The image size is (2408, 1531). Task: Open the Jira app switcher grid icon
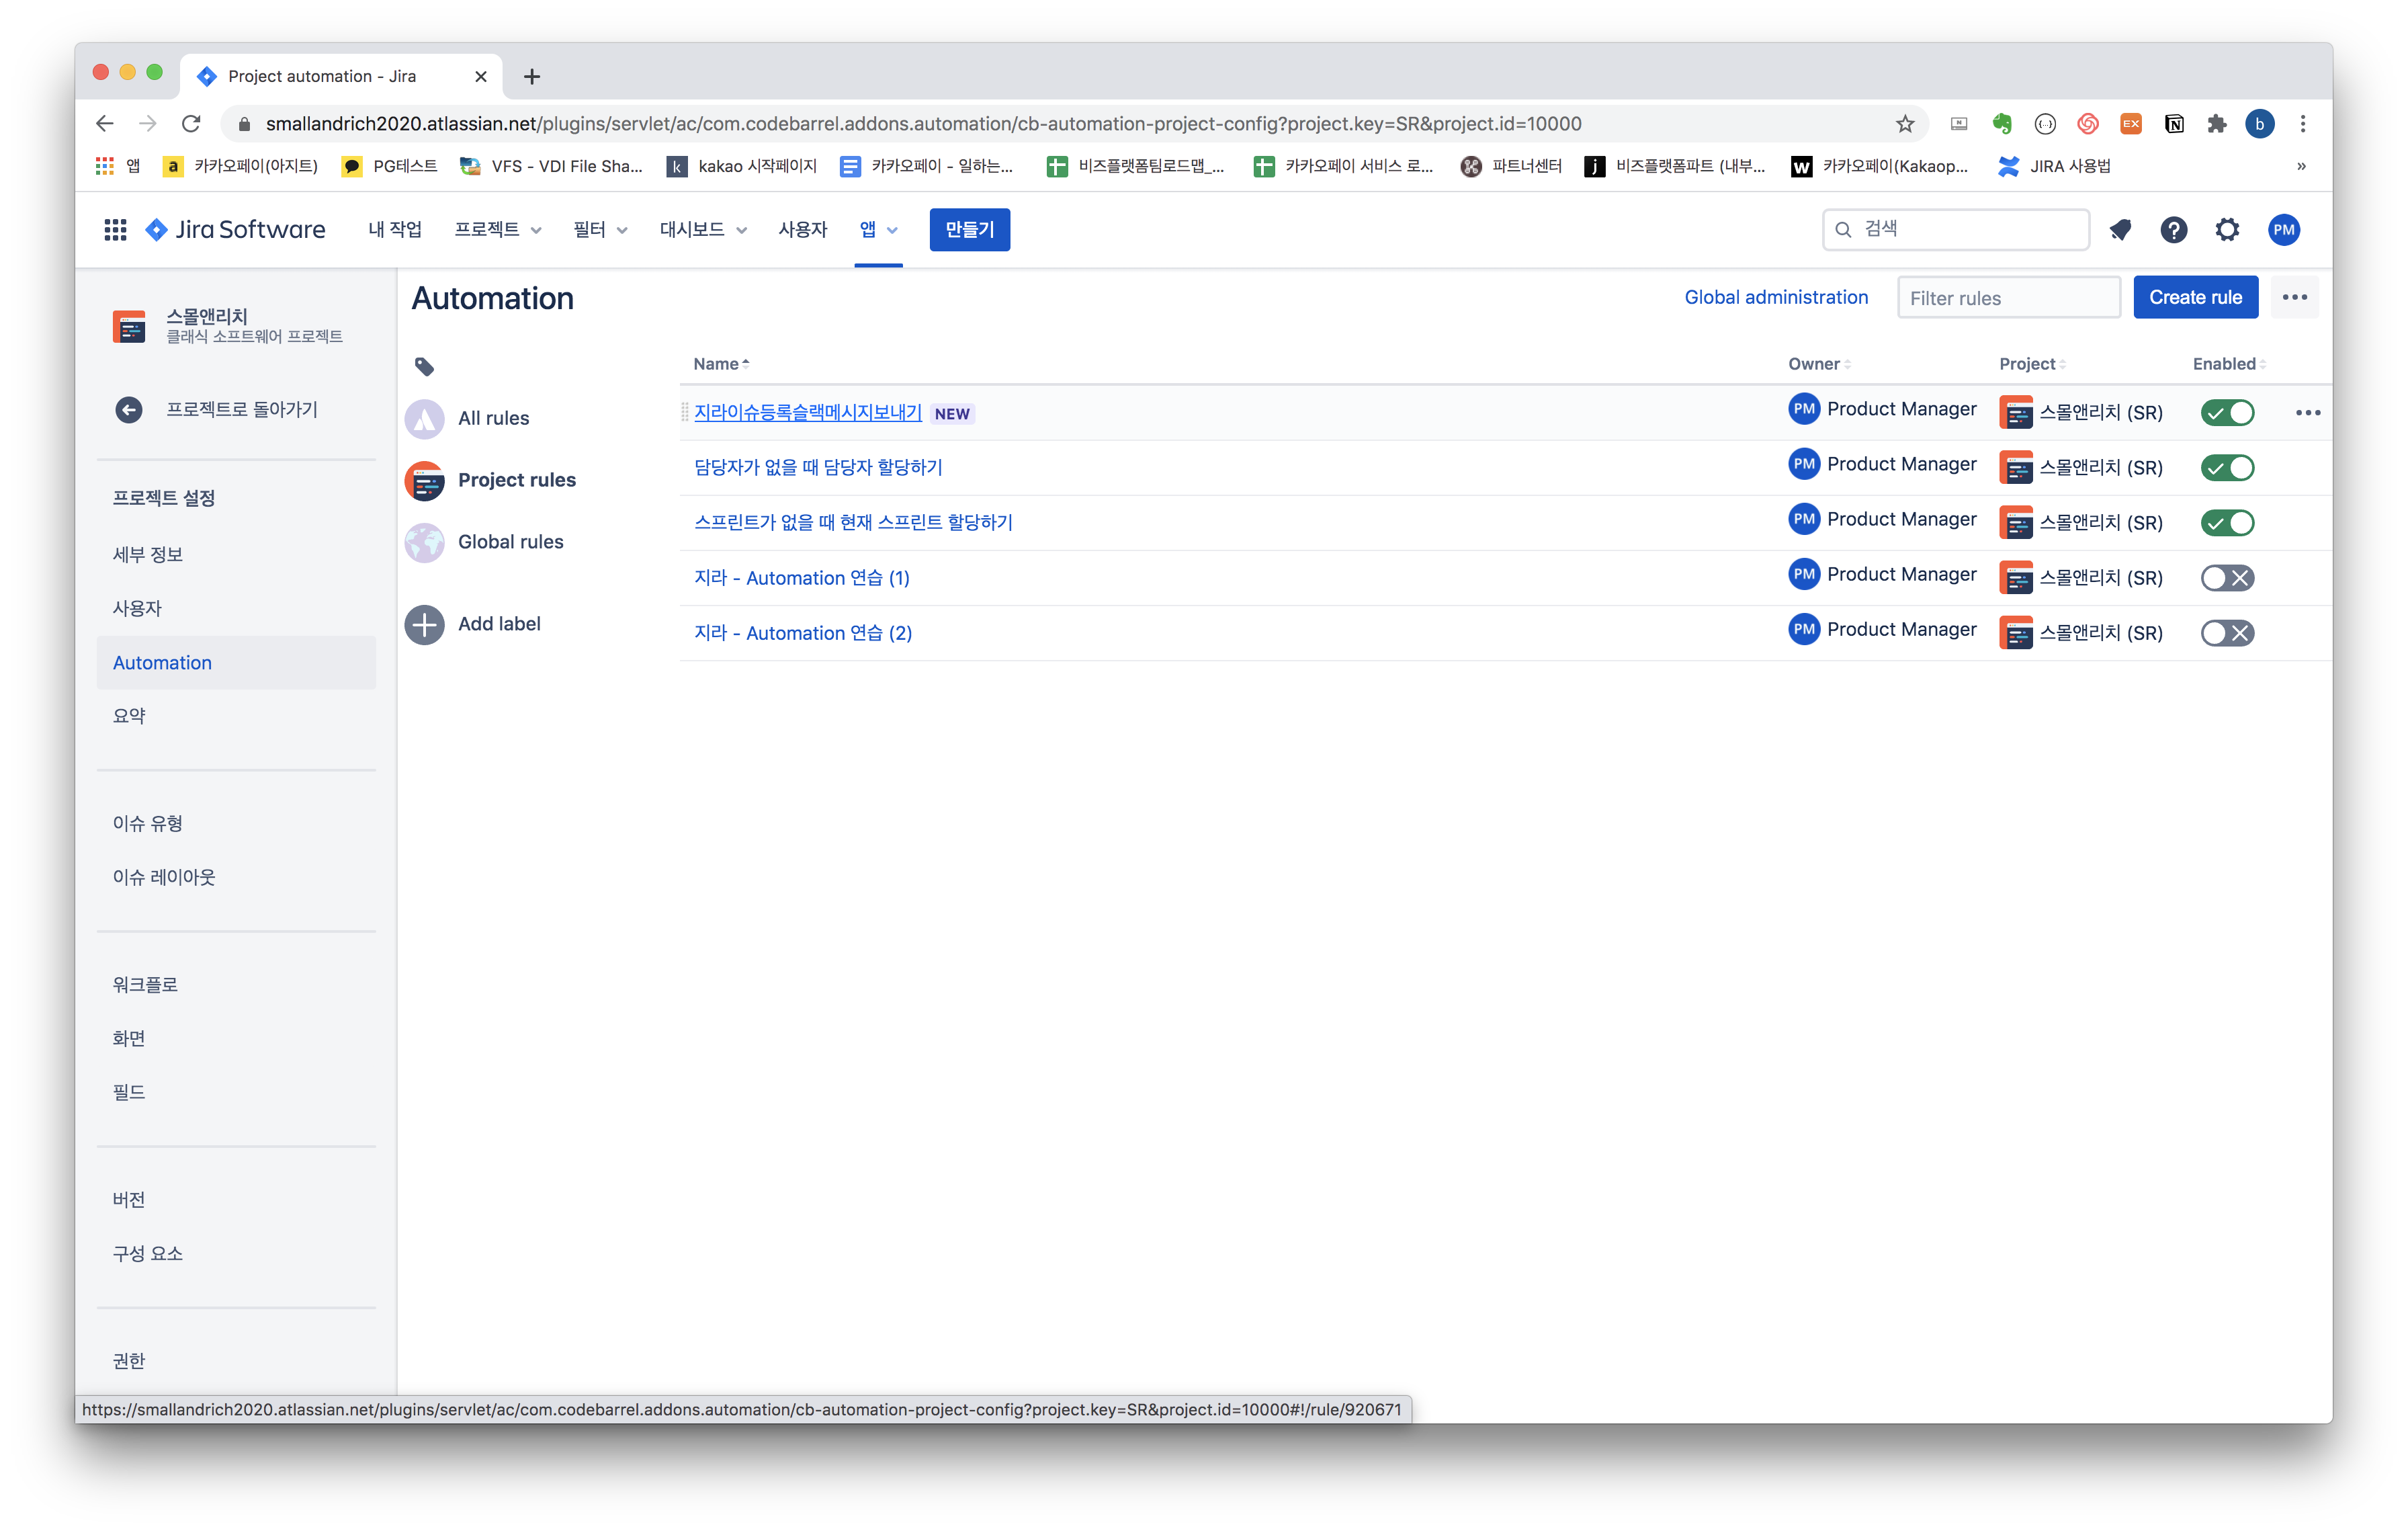point(115,230)
